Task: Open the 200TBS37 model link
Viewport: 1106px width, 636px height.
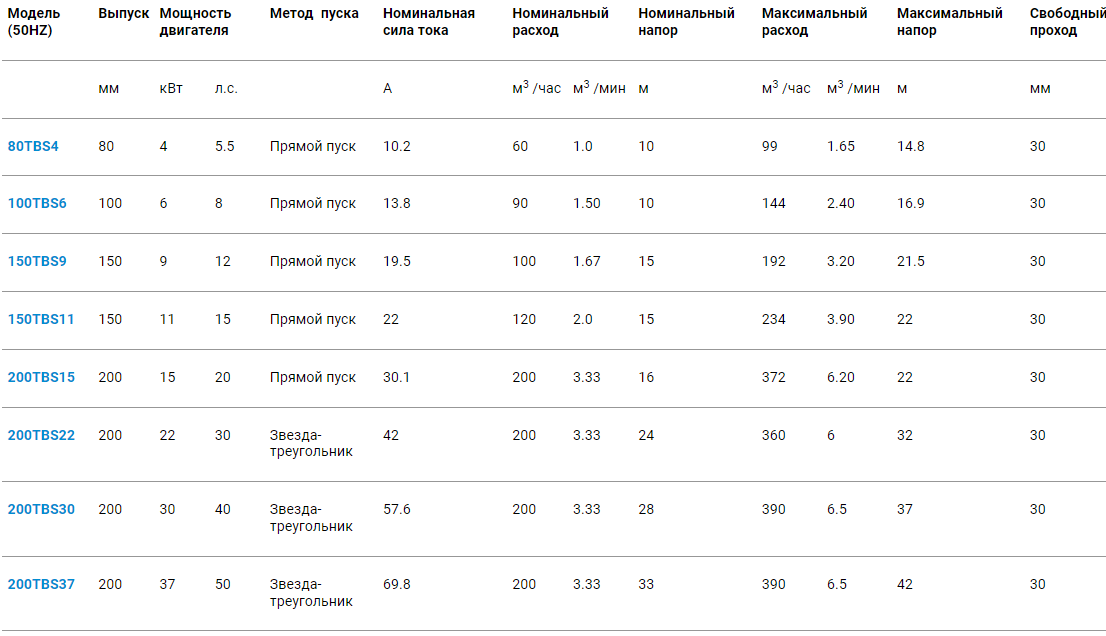Action: 41,584
